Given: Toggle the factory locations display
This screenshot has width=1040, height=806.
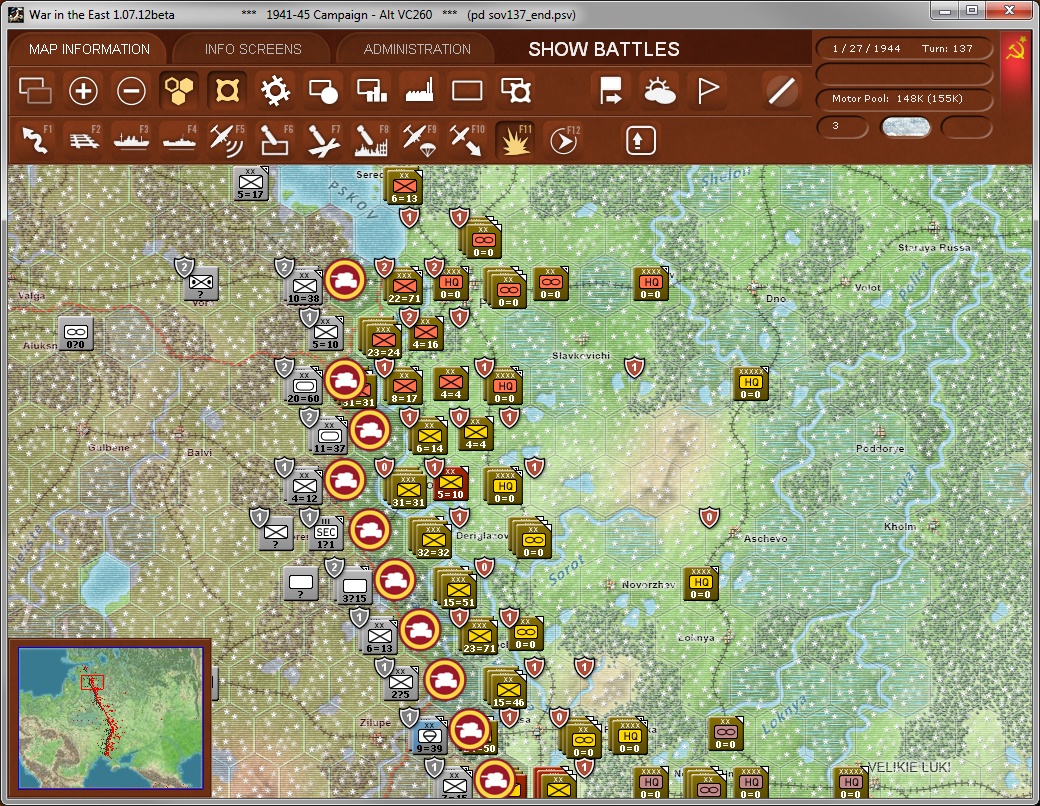Looking at the screenshot, I should [419, 91].
